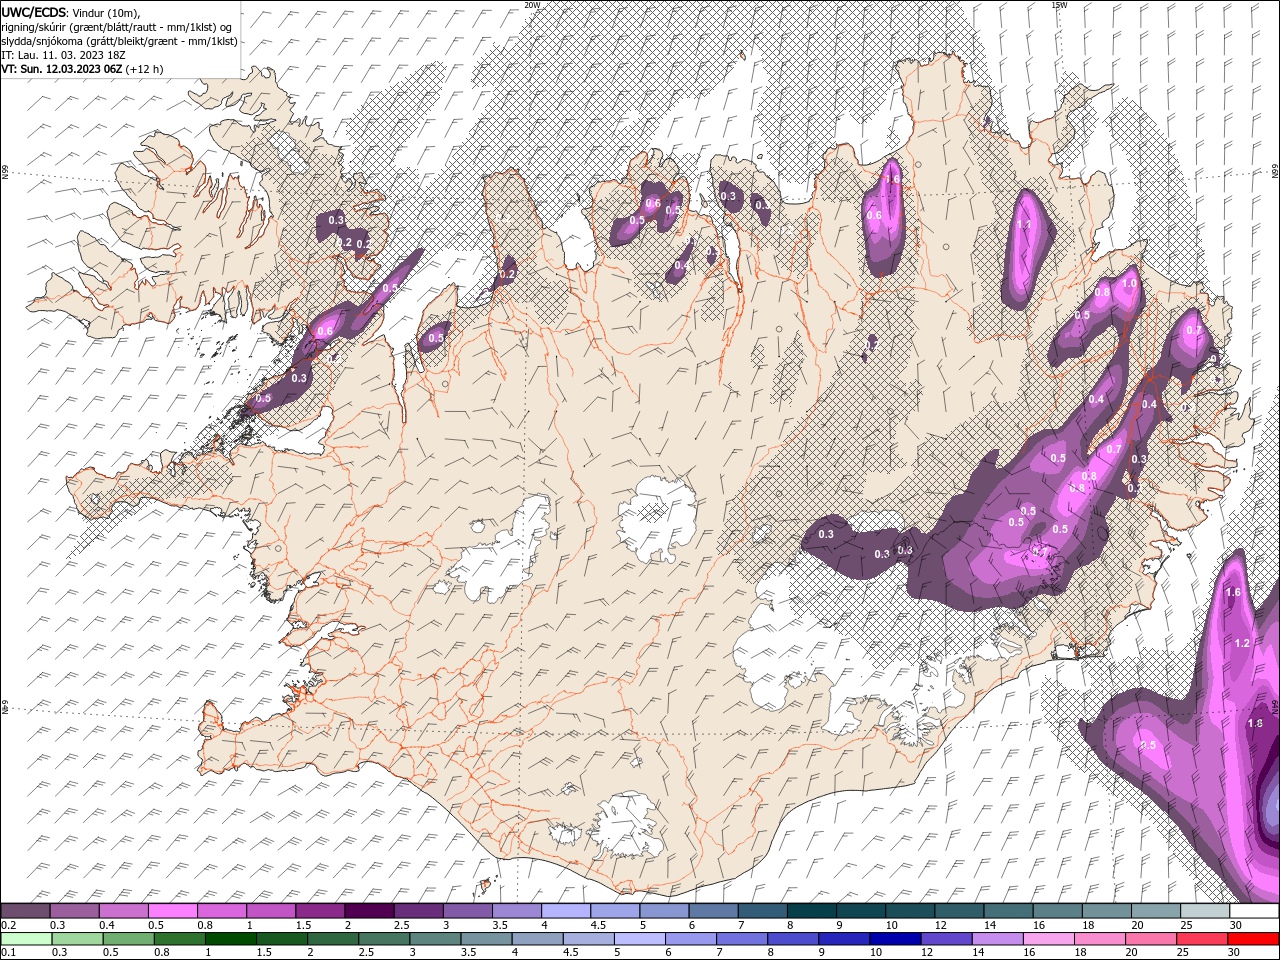Viewport: 1280px width, 960px height.
Task: Pick the darkest purple swatch at 2, top legend row
Action: click(x=368, y=911)
